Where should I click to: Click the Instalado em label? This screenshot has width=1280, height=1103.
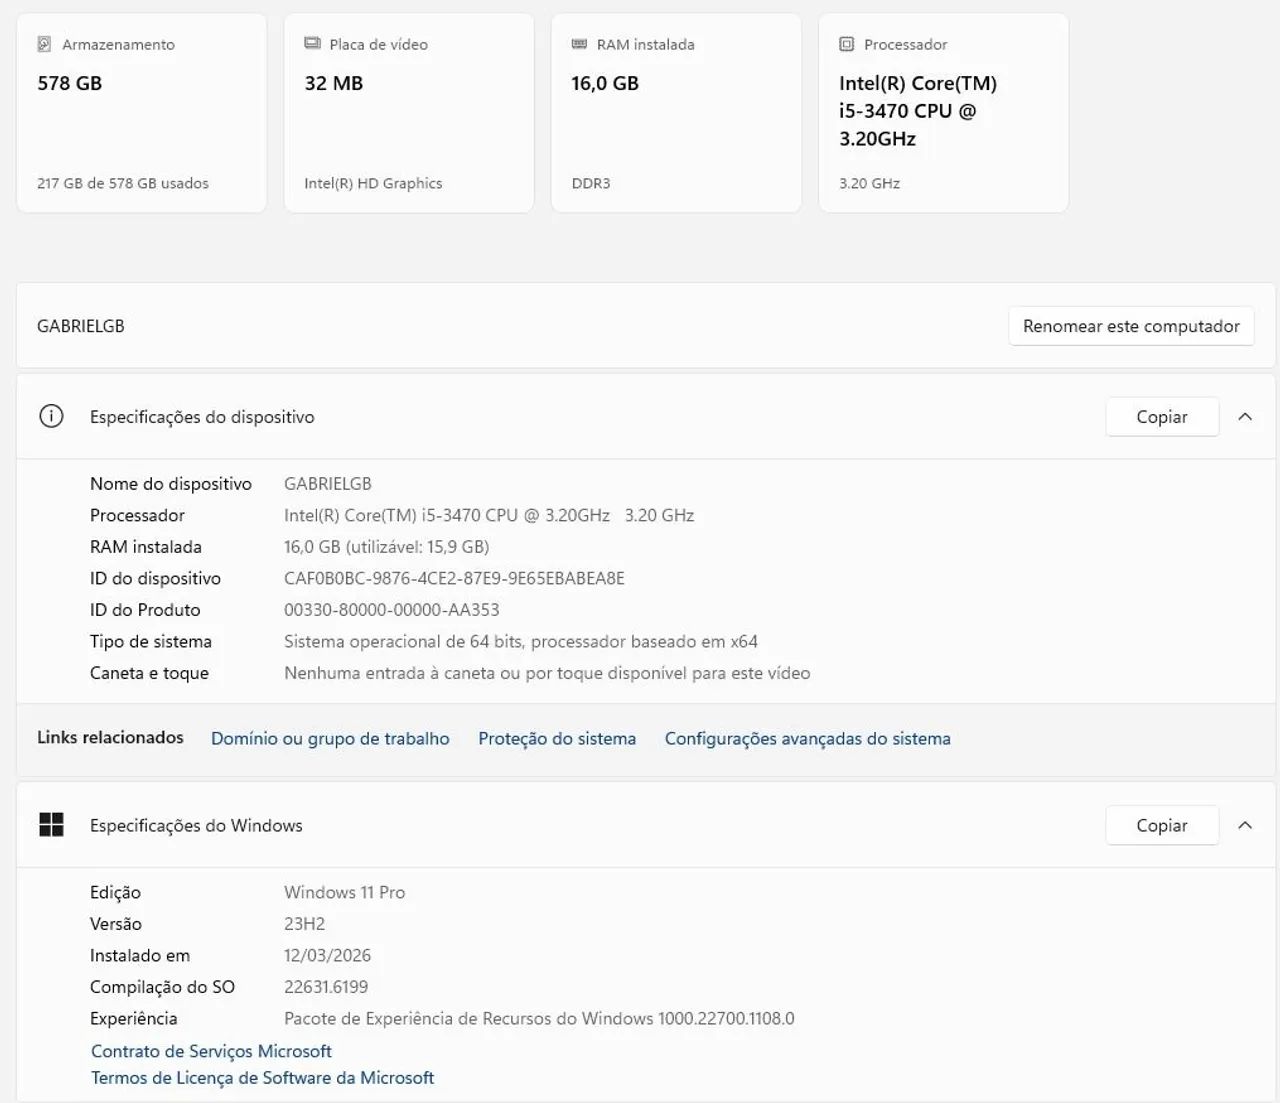click(140, 956)
